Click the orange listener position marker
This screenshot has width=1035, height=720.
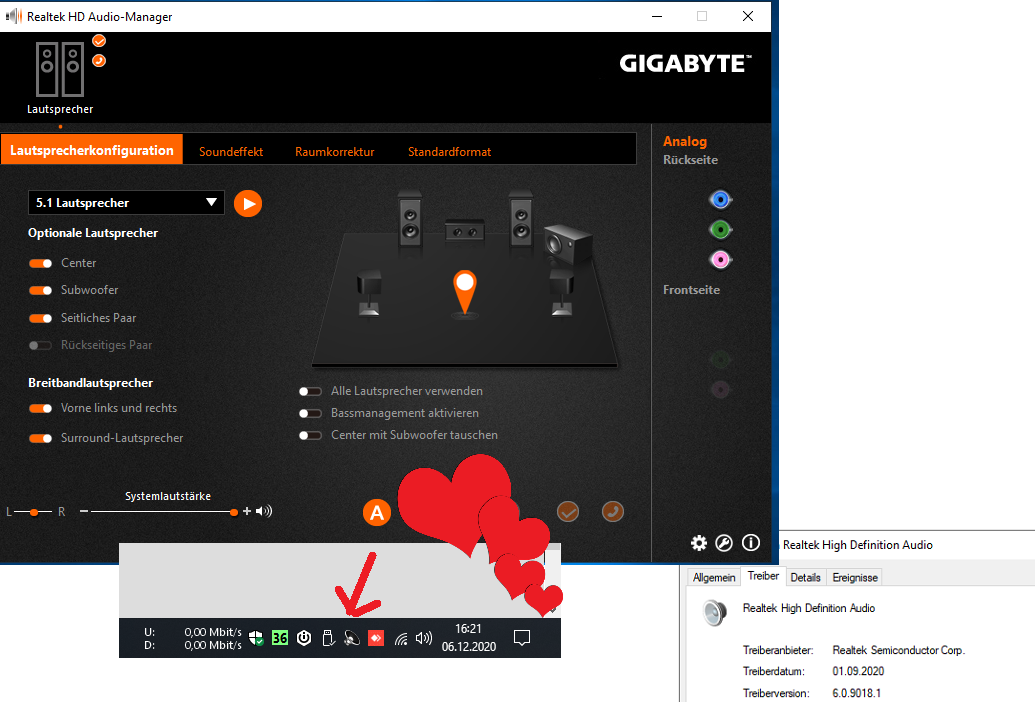[465, 292]
